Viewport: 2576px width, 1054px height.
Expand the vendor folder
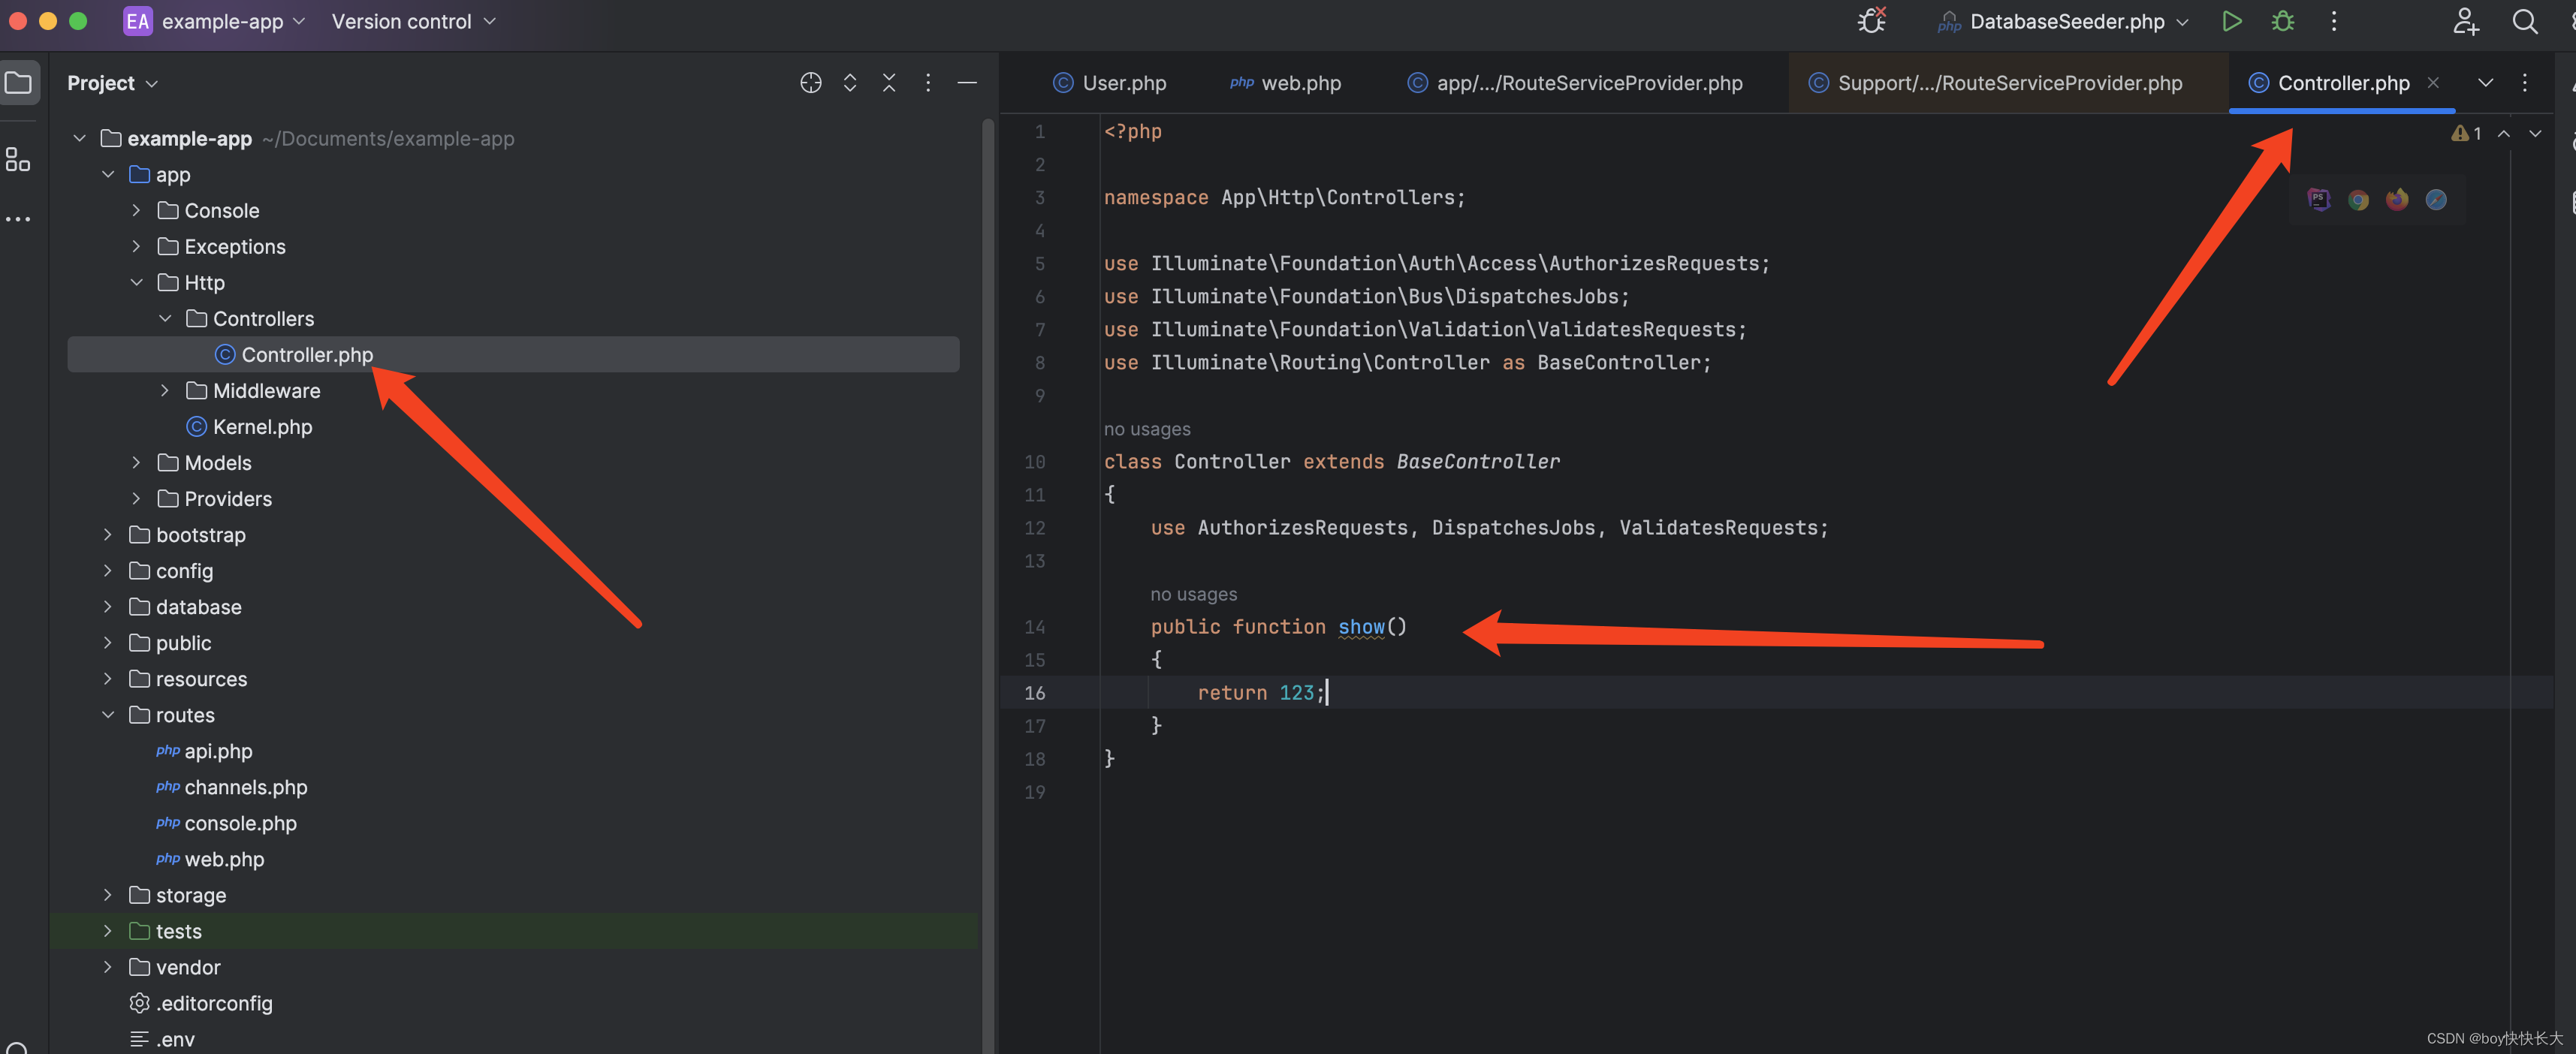click(x=108, y=967)
